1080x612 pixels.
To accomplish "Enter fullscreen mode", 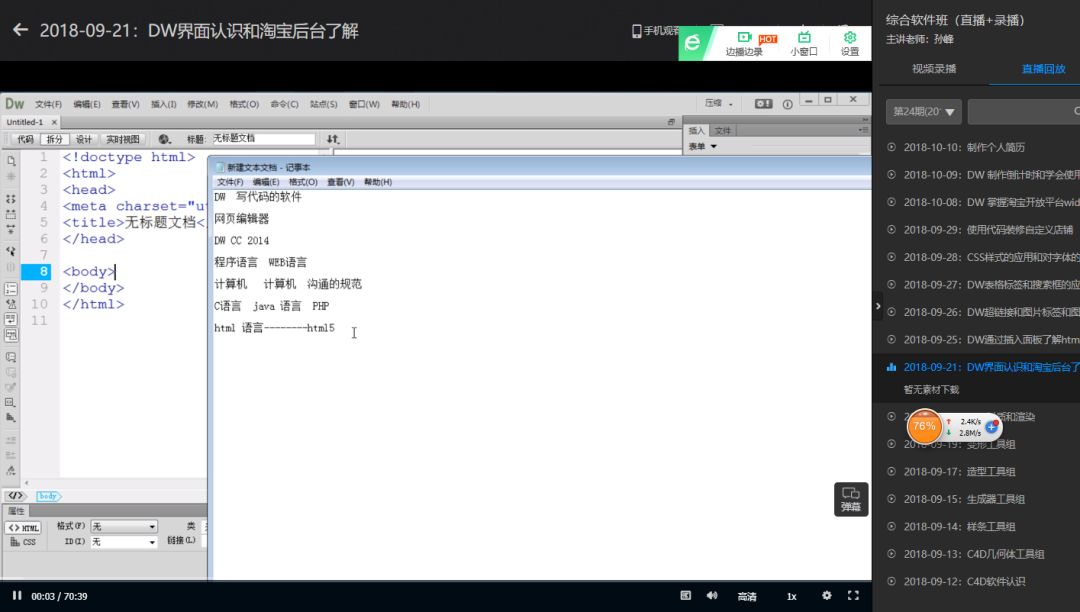I will (853, 596).
